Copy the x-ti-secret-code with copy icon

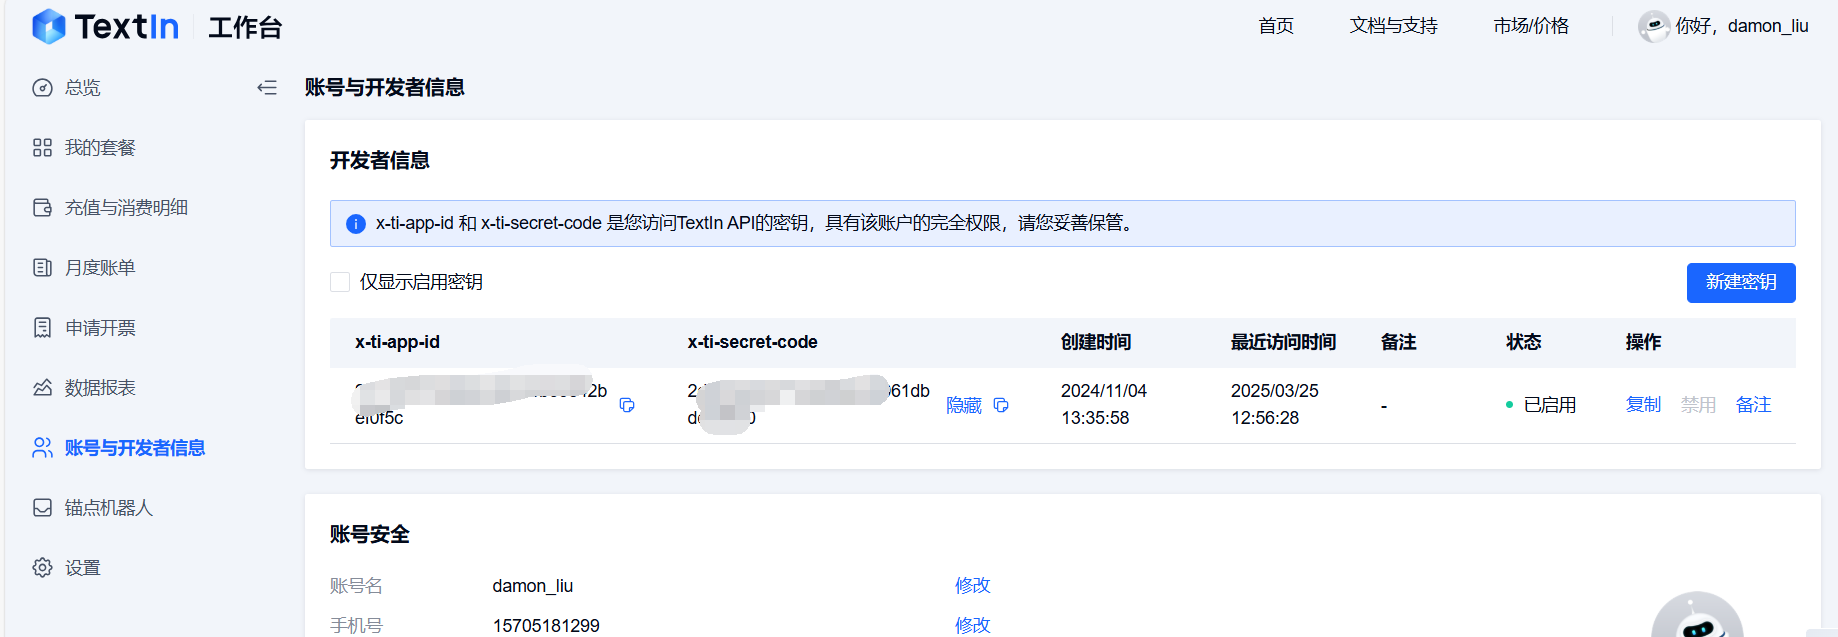coord(1001,405)
